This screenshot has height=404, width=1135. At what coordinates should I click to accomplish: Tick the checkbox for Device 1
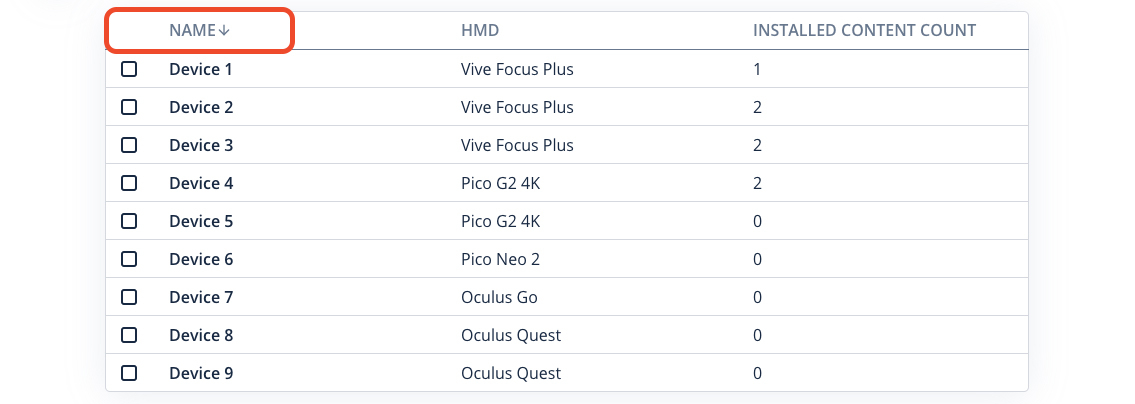click(x=129, y=70)
